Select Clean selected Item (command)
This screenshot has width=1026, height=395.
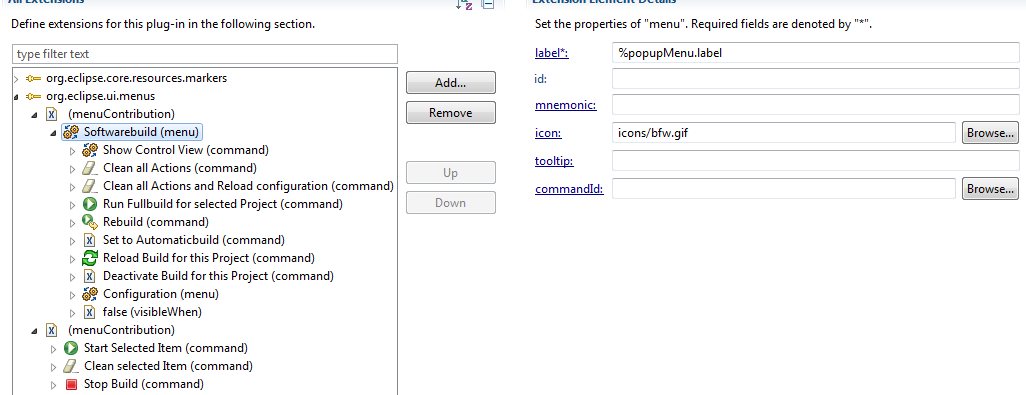[168, 366]
